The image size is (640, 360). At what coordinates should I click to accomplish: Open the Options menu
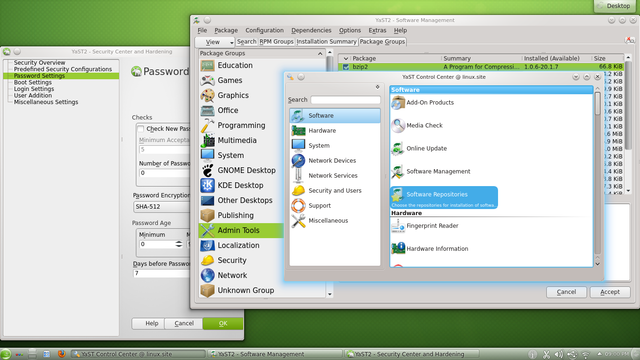(350, 30)
